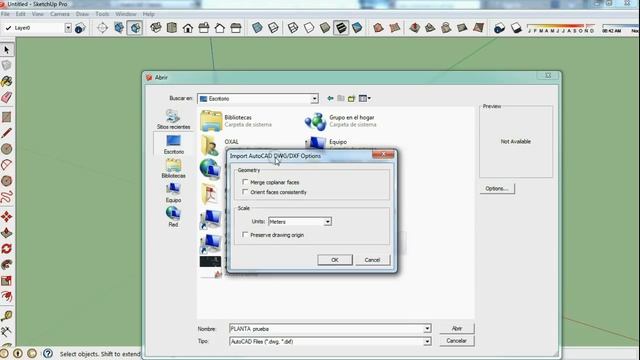Screen dimensions: 640x360
Task: Click the Abrir open button
Action: 457,328
